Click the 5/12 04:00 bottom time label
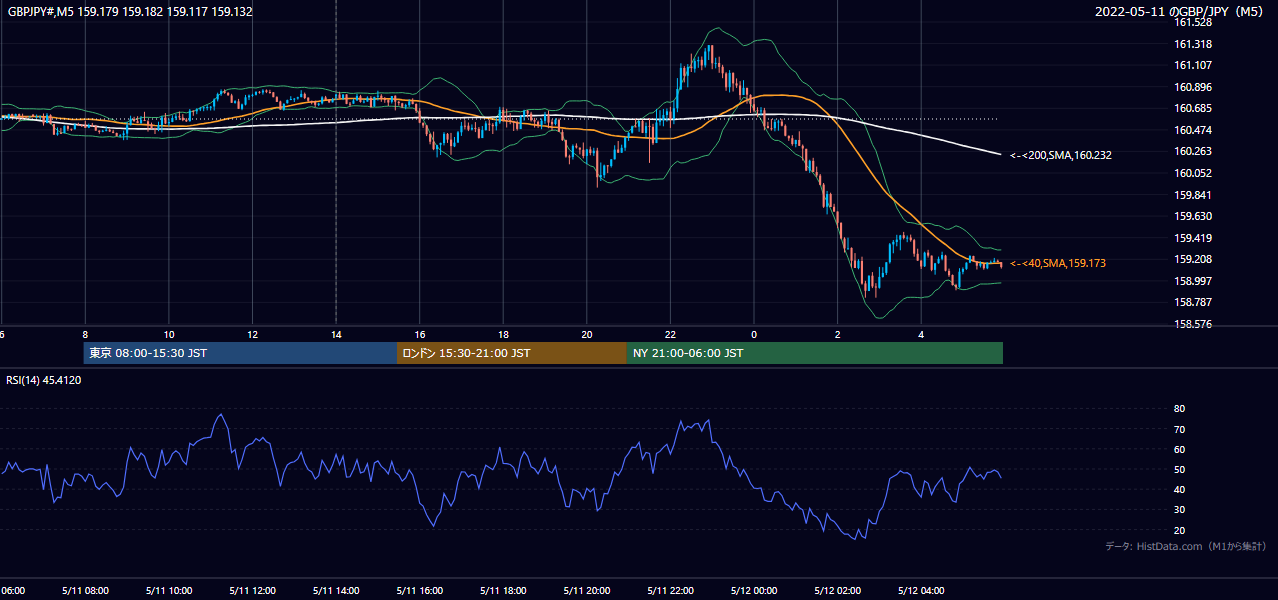Screen dimensions: 1278x600 coord(921,591)
